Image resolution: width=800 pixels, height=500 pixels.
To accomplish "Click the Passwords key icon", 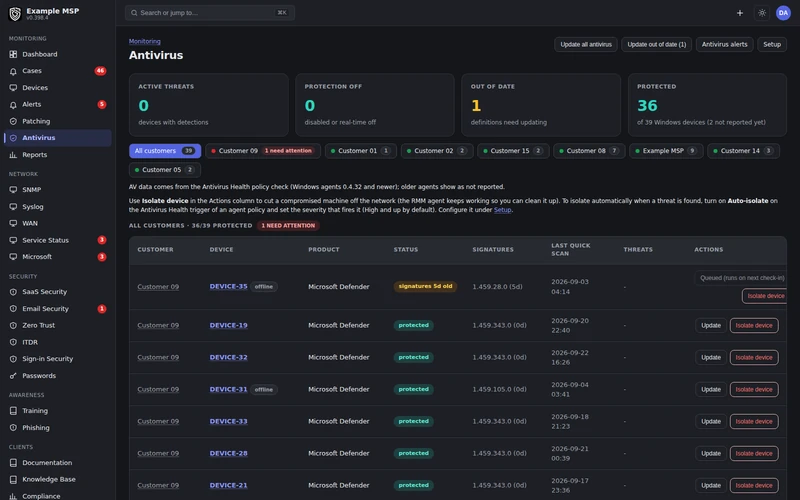I will [x=13, y=376].
